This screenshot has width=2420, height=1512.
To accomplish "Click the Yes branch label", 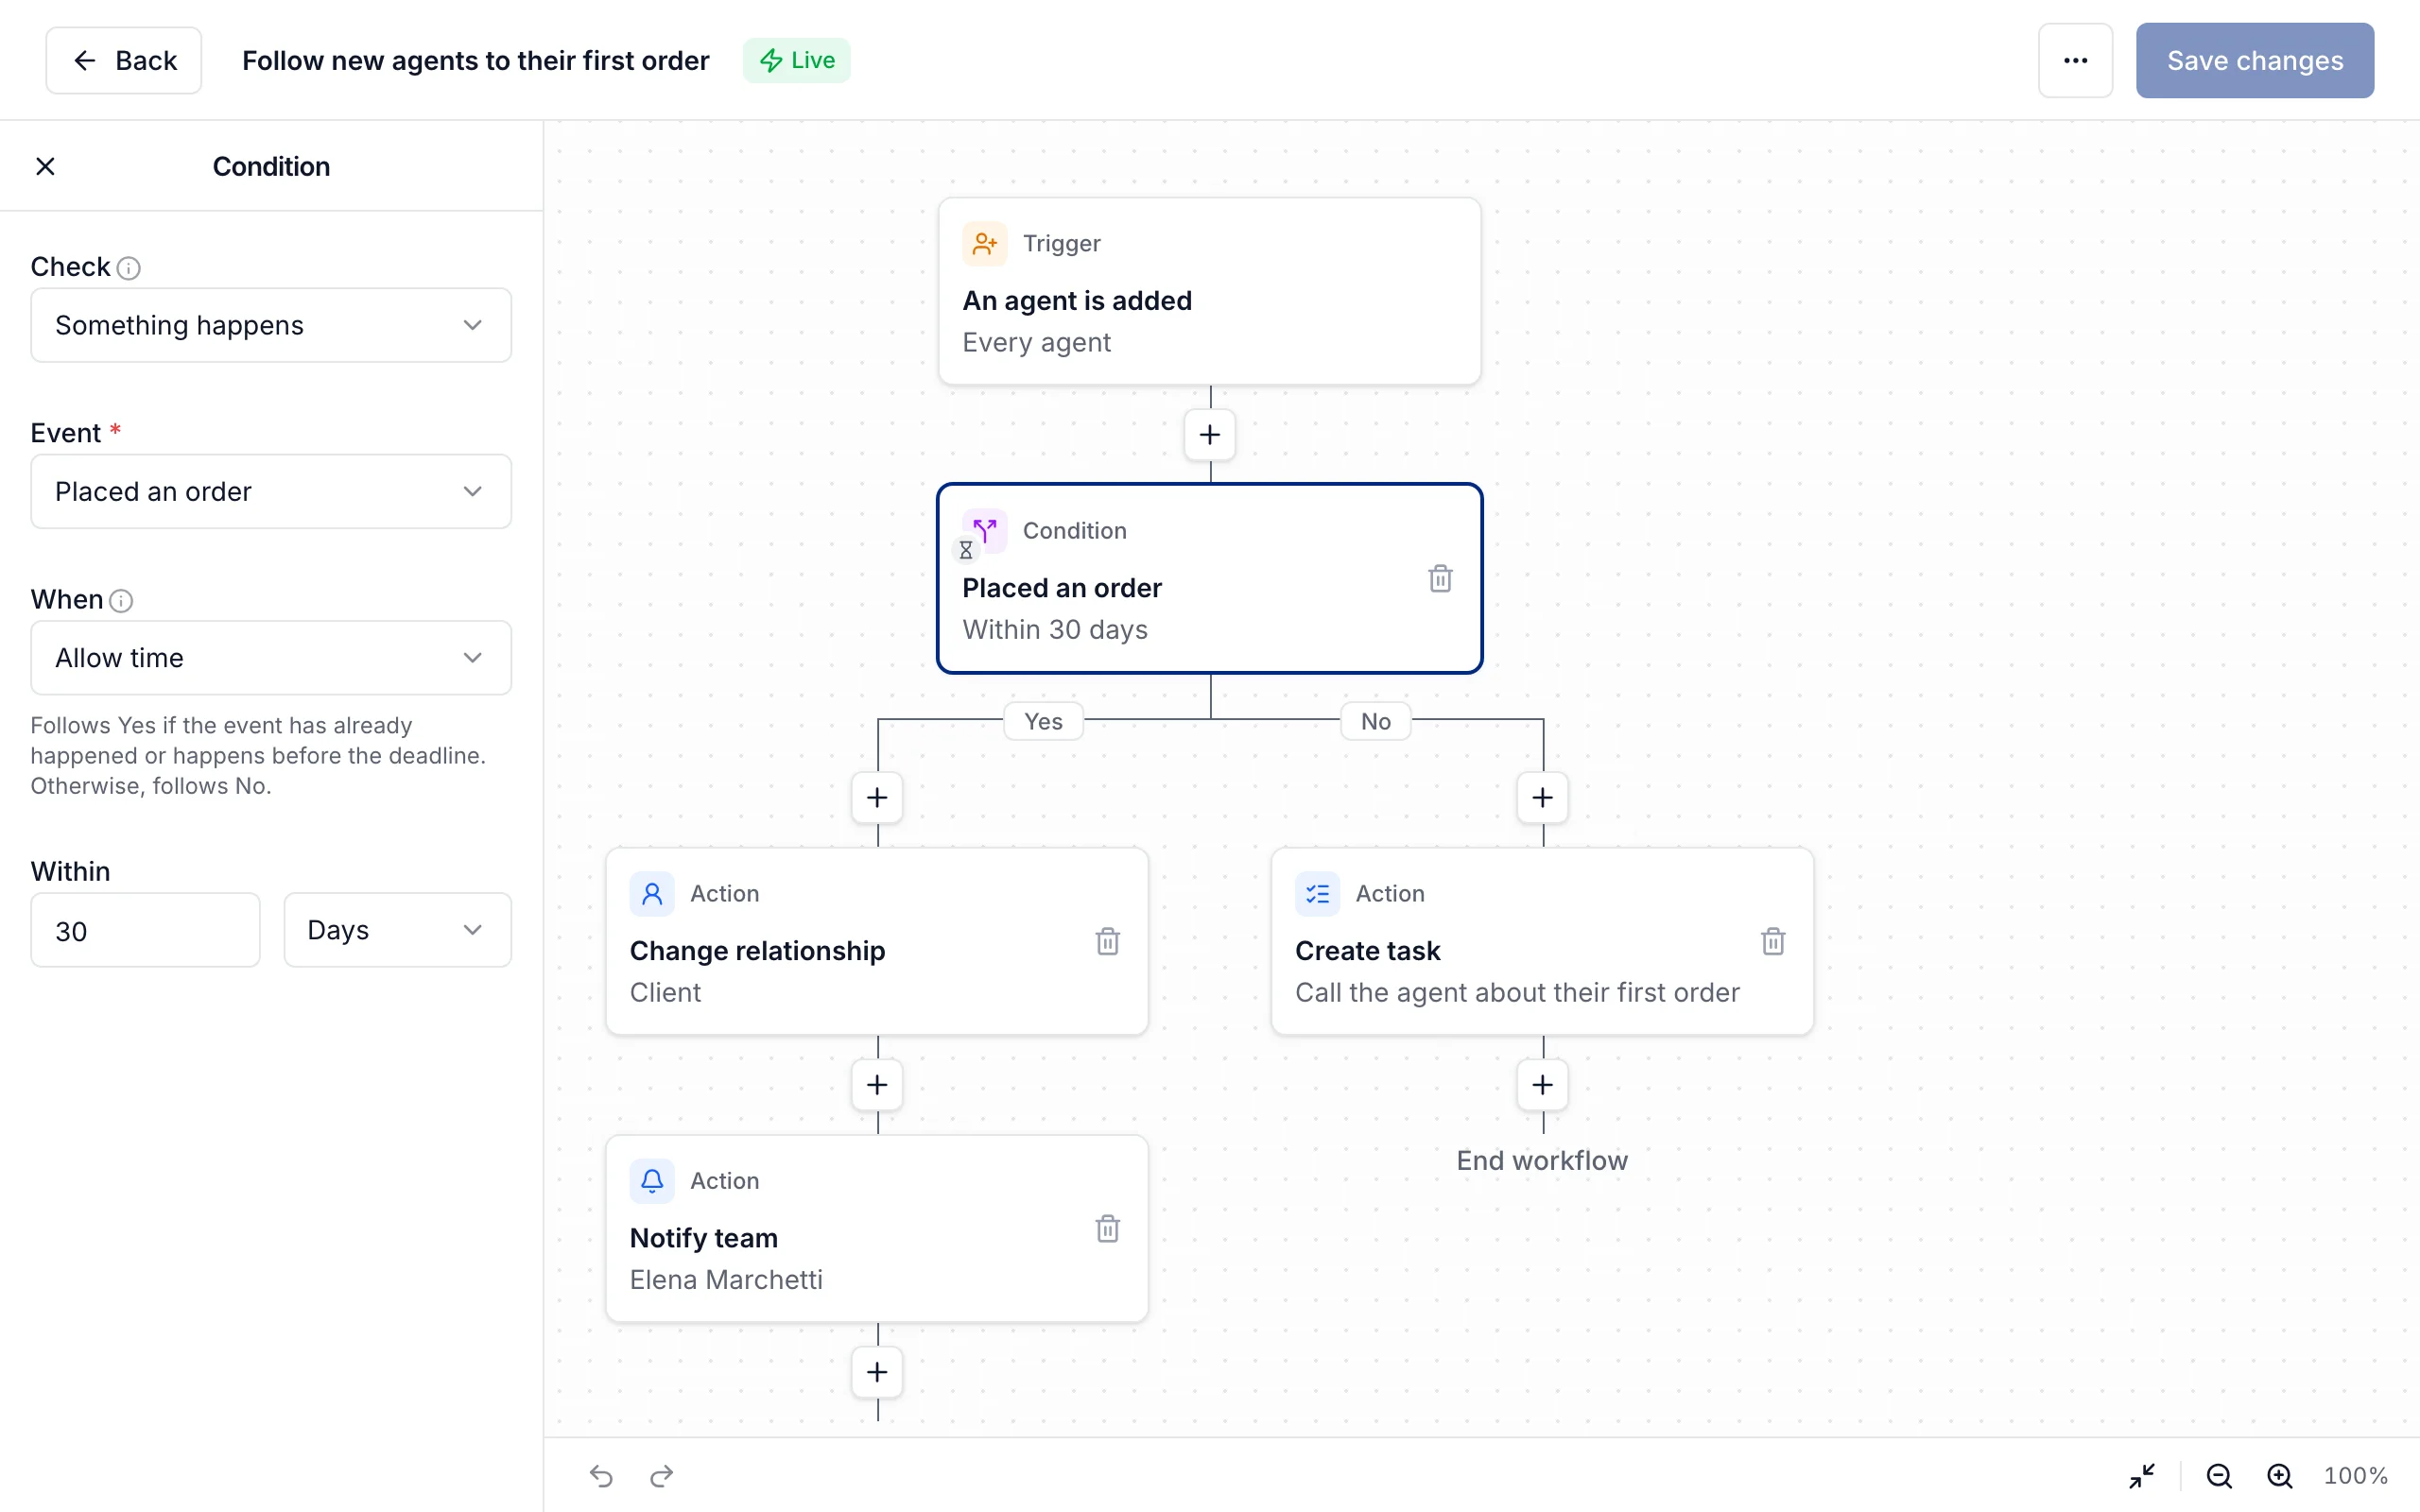I will point(1043,721).
